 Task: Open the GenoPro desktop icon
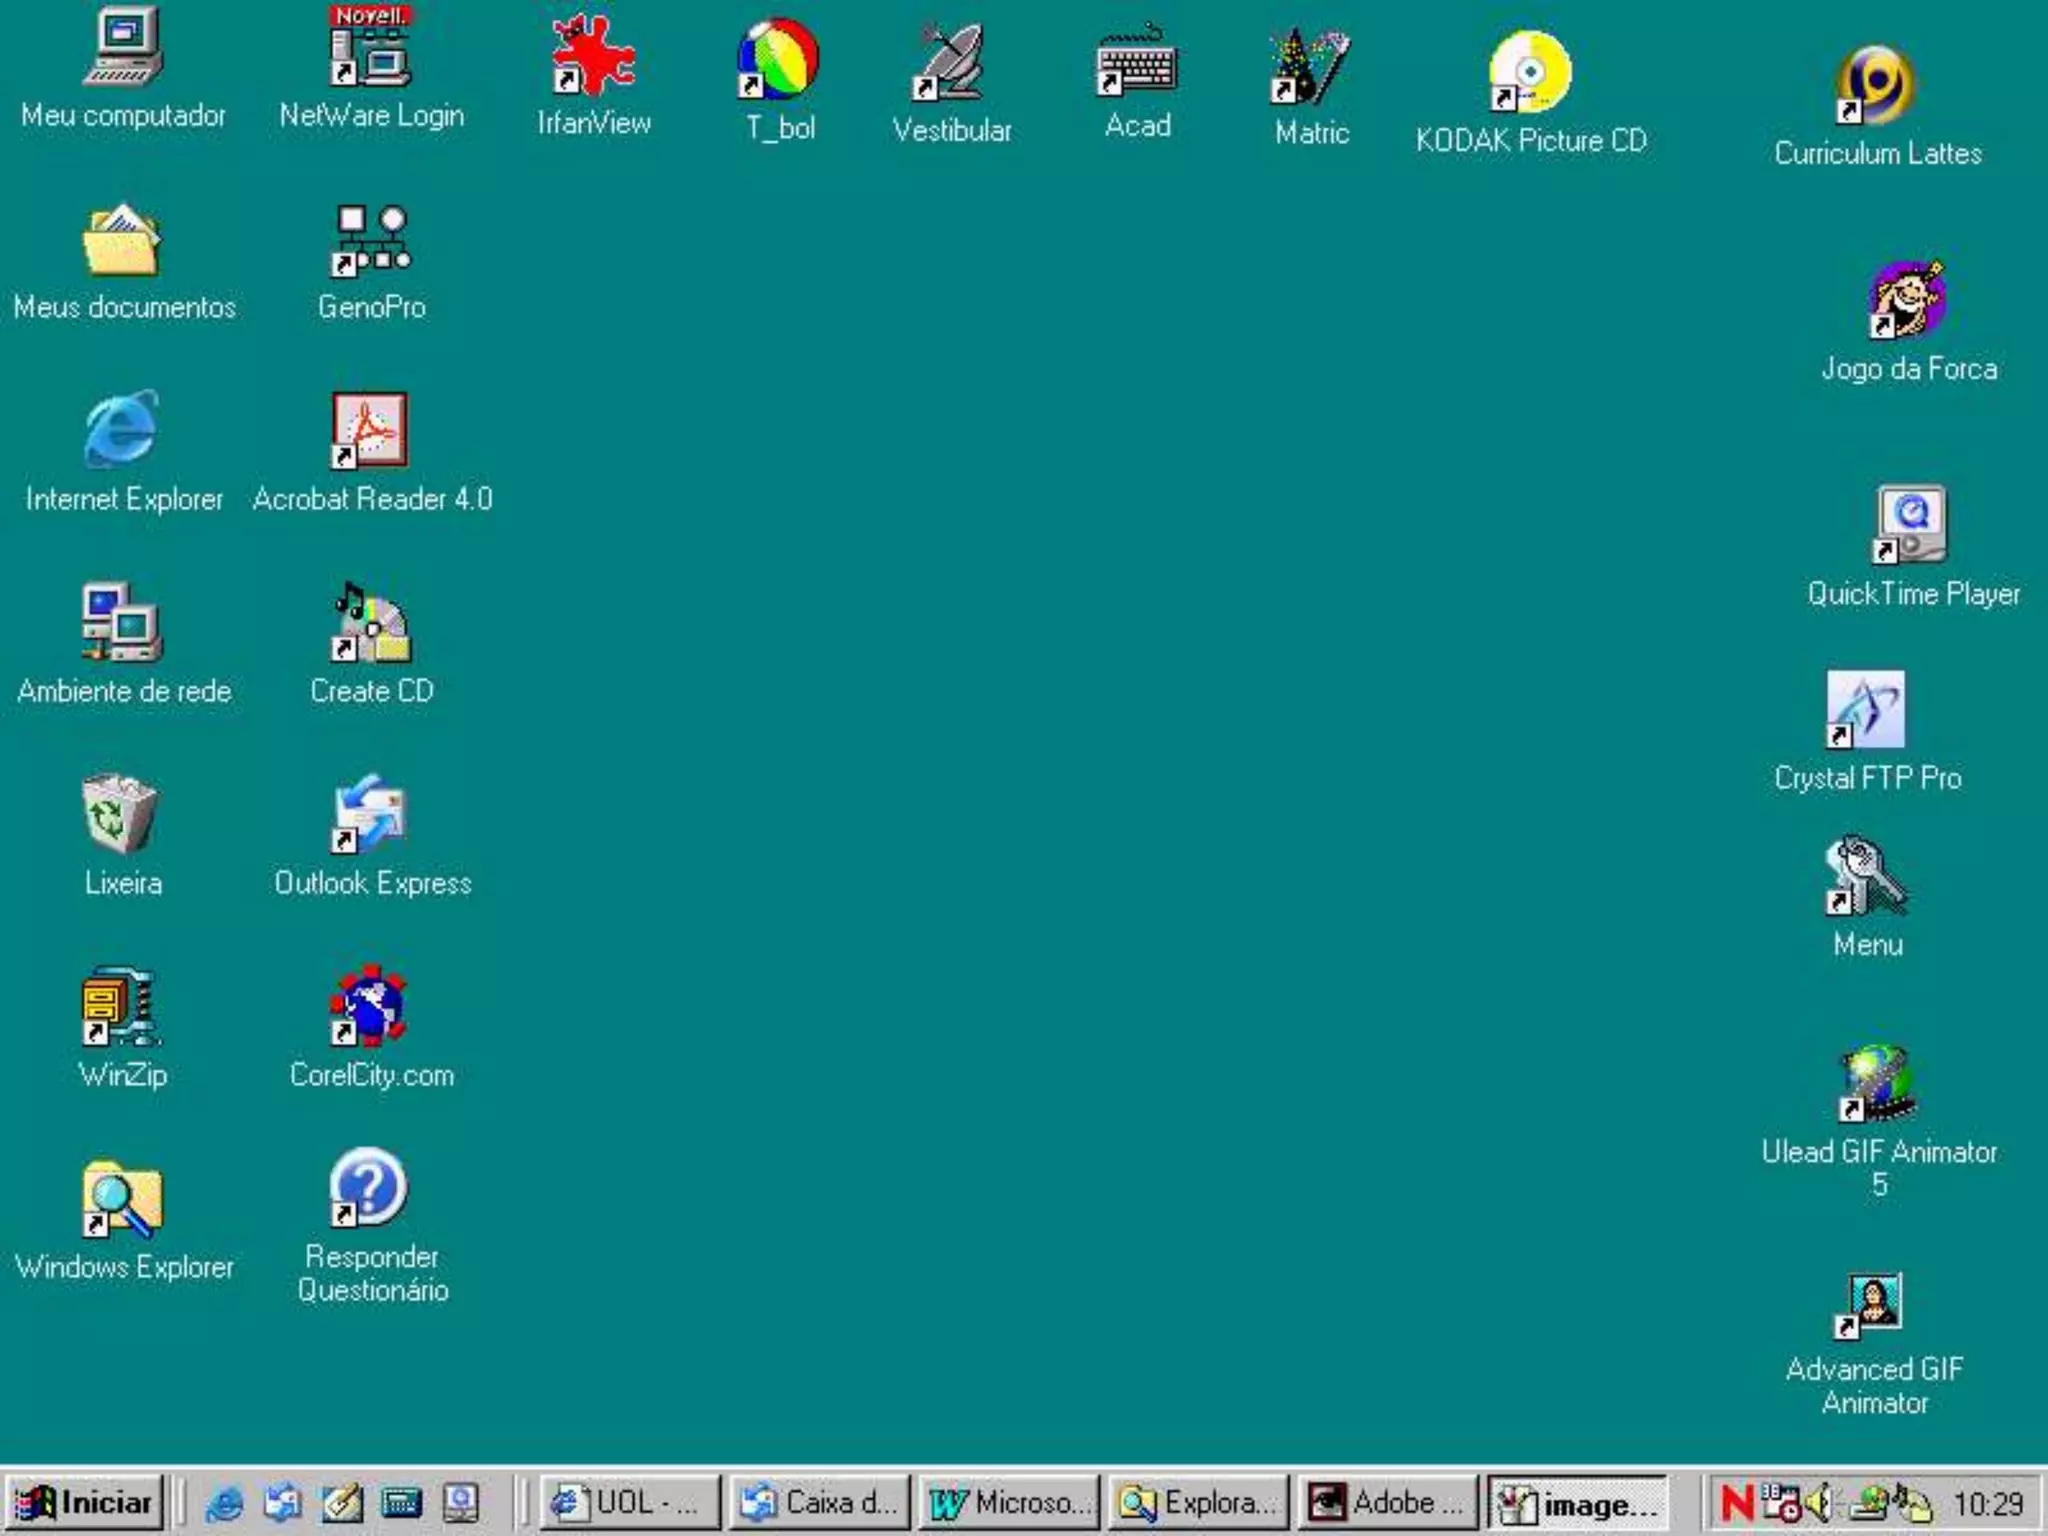[371, 241]
